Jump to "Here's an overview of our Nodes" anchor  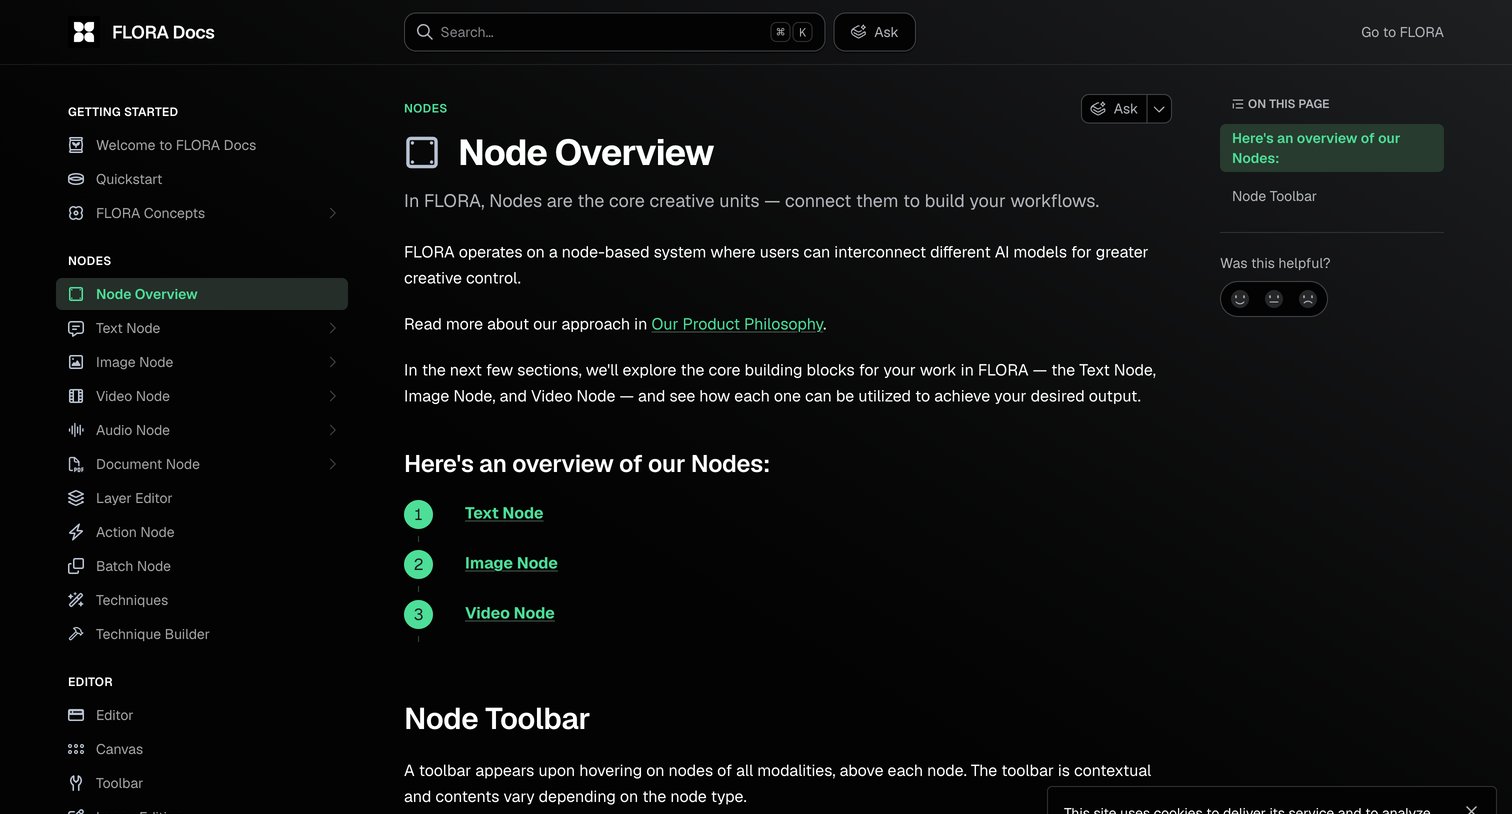tap(1332, 148)
